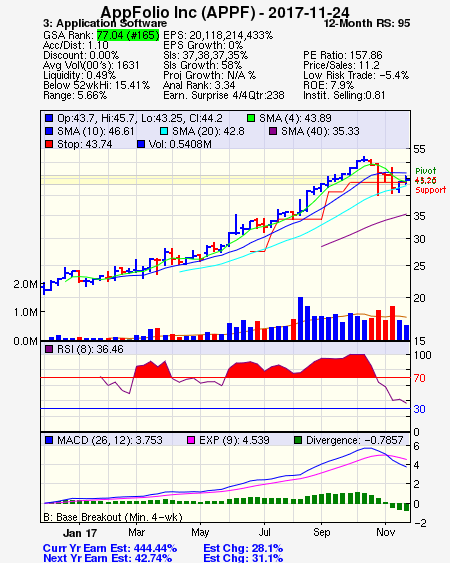Click the green SMA (4) legend swatch
Image resolution: width=450 pixels, height=563 pixels.
[x=251, y=118]
